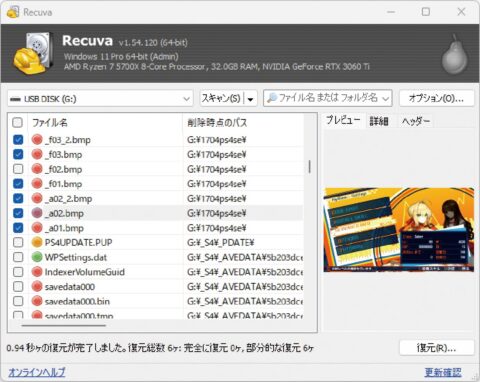Click the green status icon for WPSettings.dat
The width and height of the screenshot is (480, 382).
click(37, 257)
